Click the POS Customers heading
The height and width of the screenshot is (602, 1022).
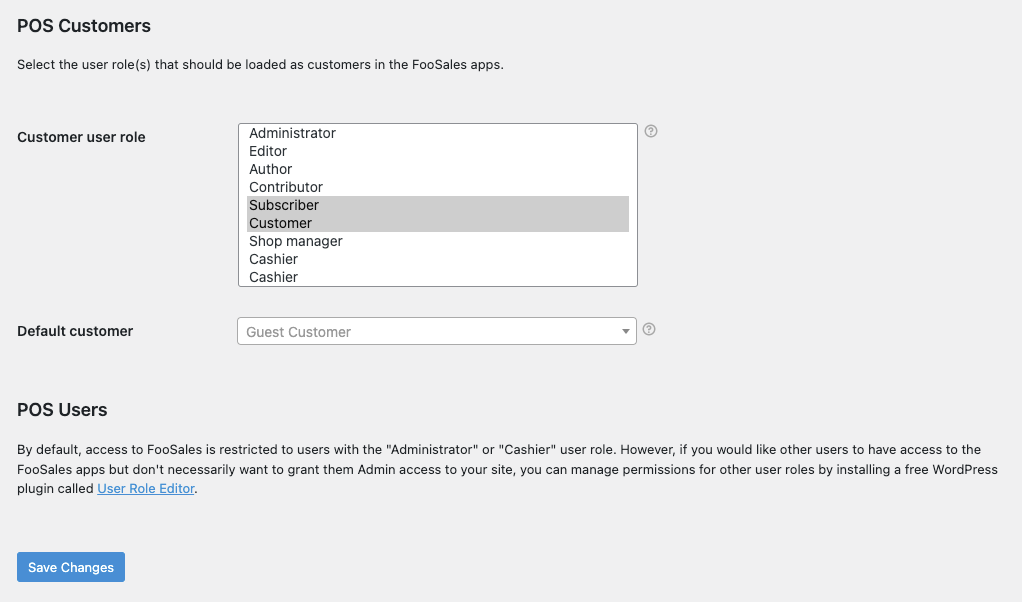84,26
